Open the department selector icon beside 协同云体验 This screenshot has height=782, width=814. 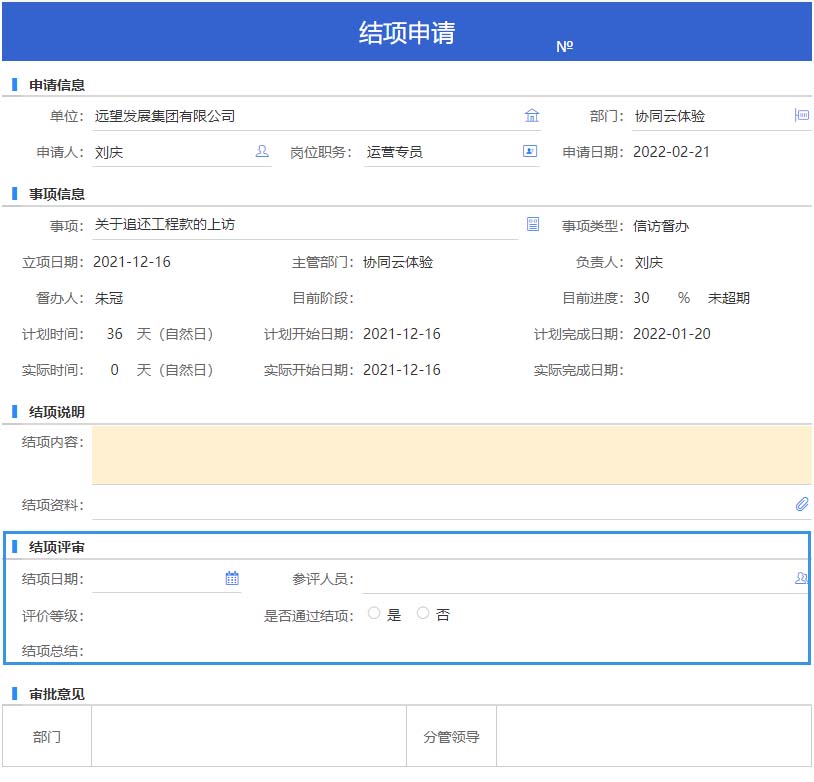tap(801, 116)
